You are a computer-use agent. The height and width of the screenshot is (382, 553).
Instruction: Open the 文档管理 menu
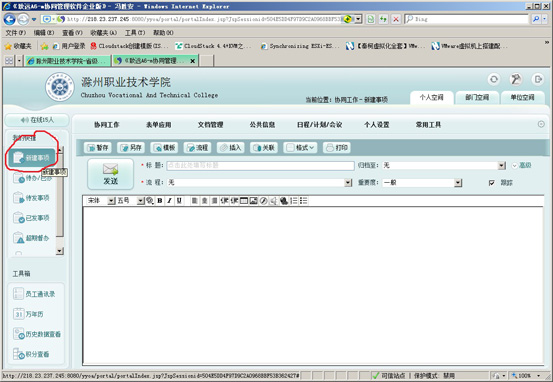[211, 125]
